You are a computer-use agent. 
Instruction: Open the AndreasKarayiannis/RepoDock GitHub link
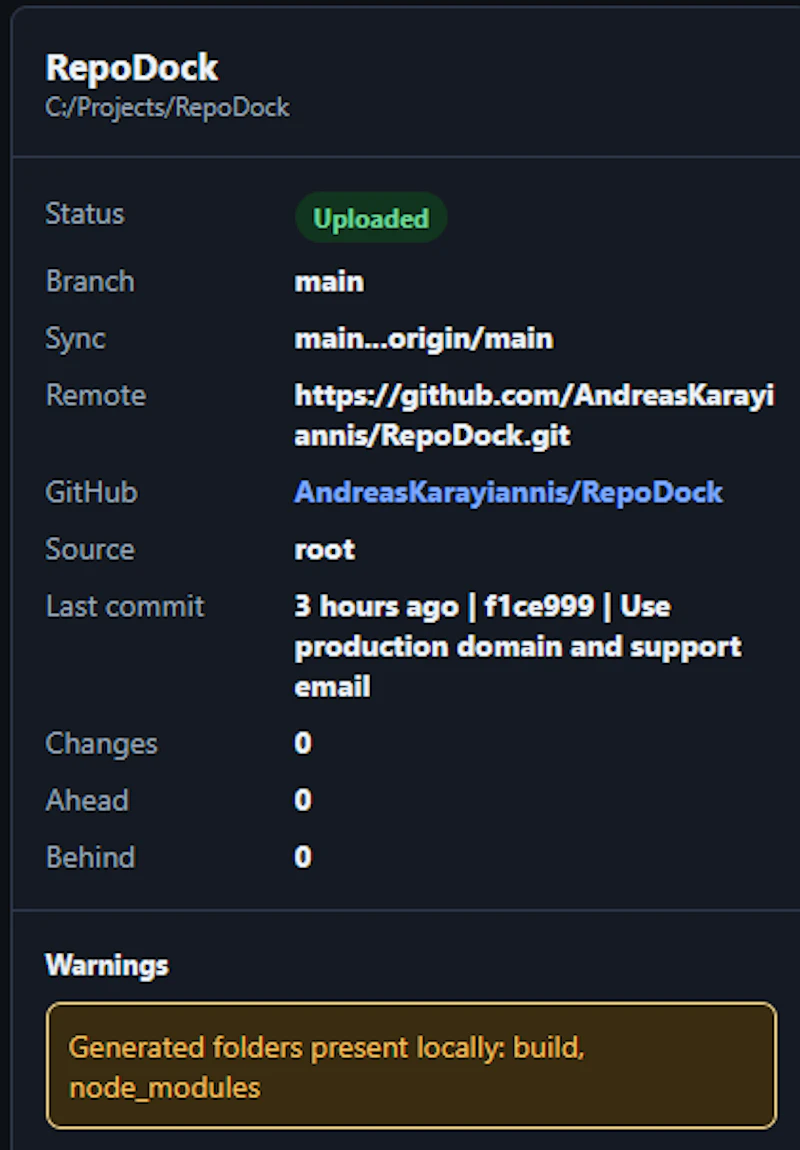pyautogui.click(x=508, y=492)
